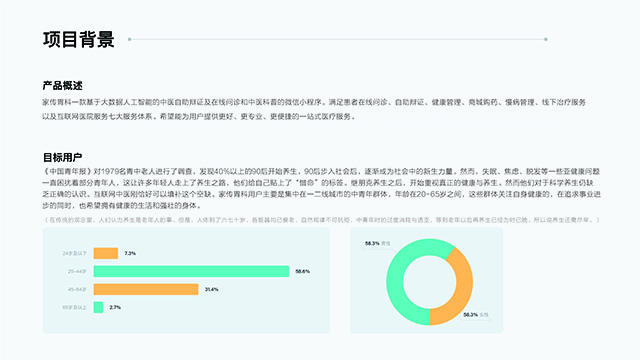Click the orange 45-64岁 bar

[146, 289]
